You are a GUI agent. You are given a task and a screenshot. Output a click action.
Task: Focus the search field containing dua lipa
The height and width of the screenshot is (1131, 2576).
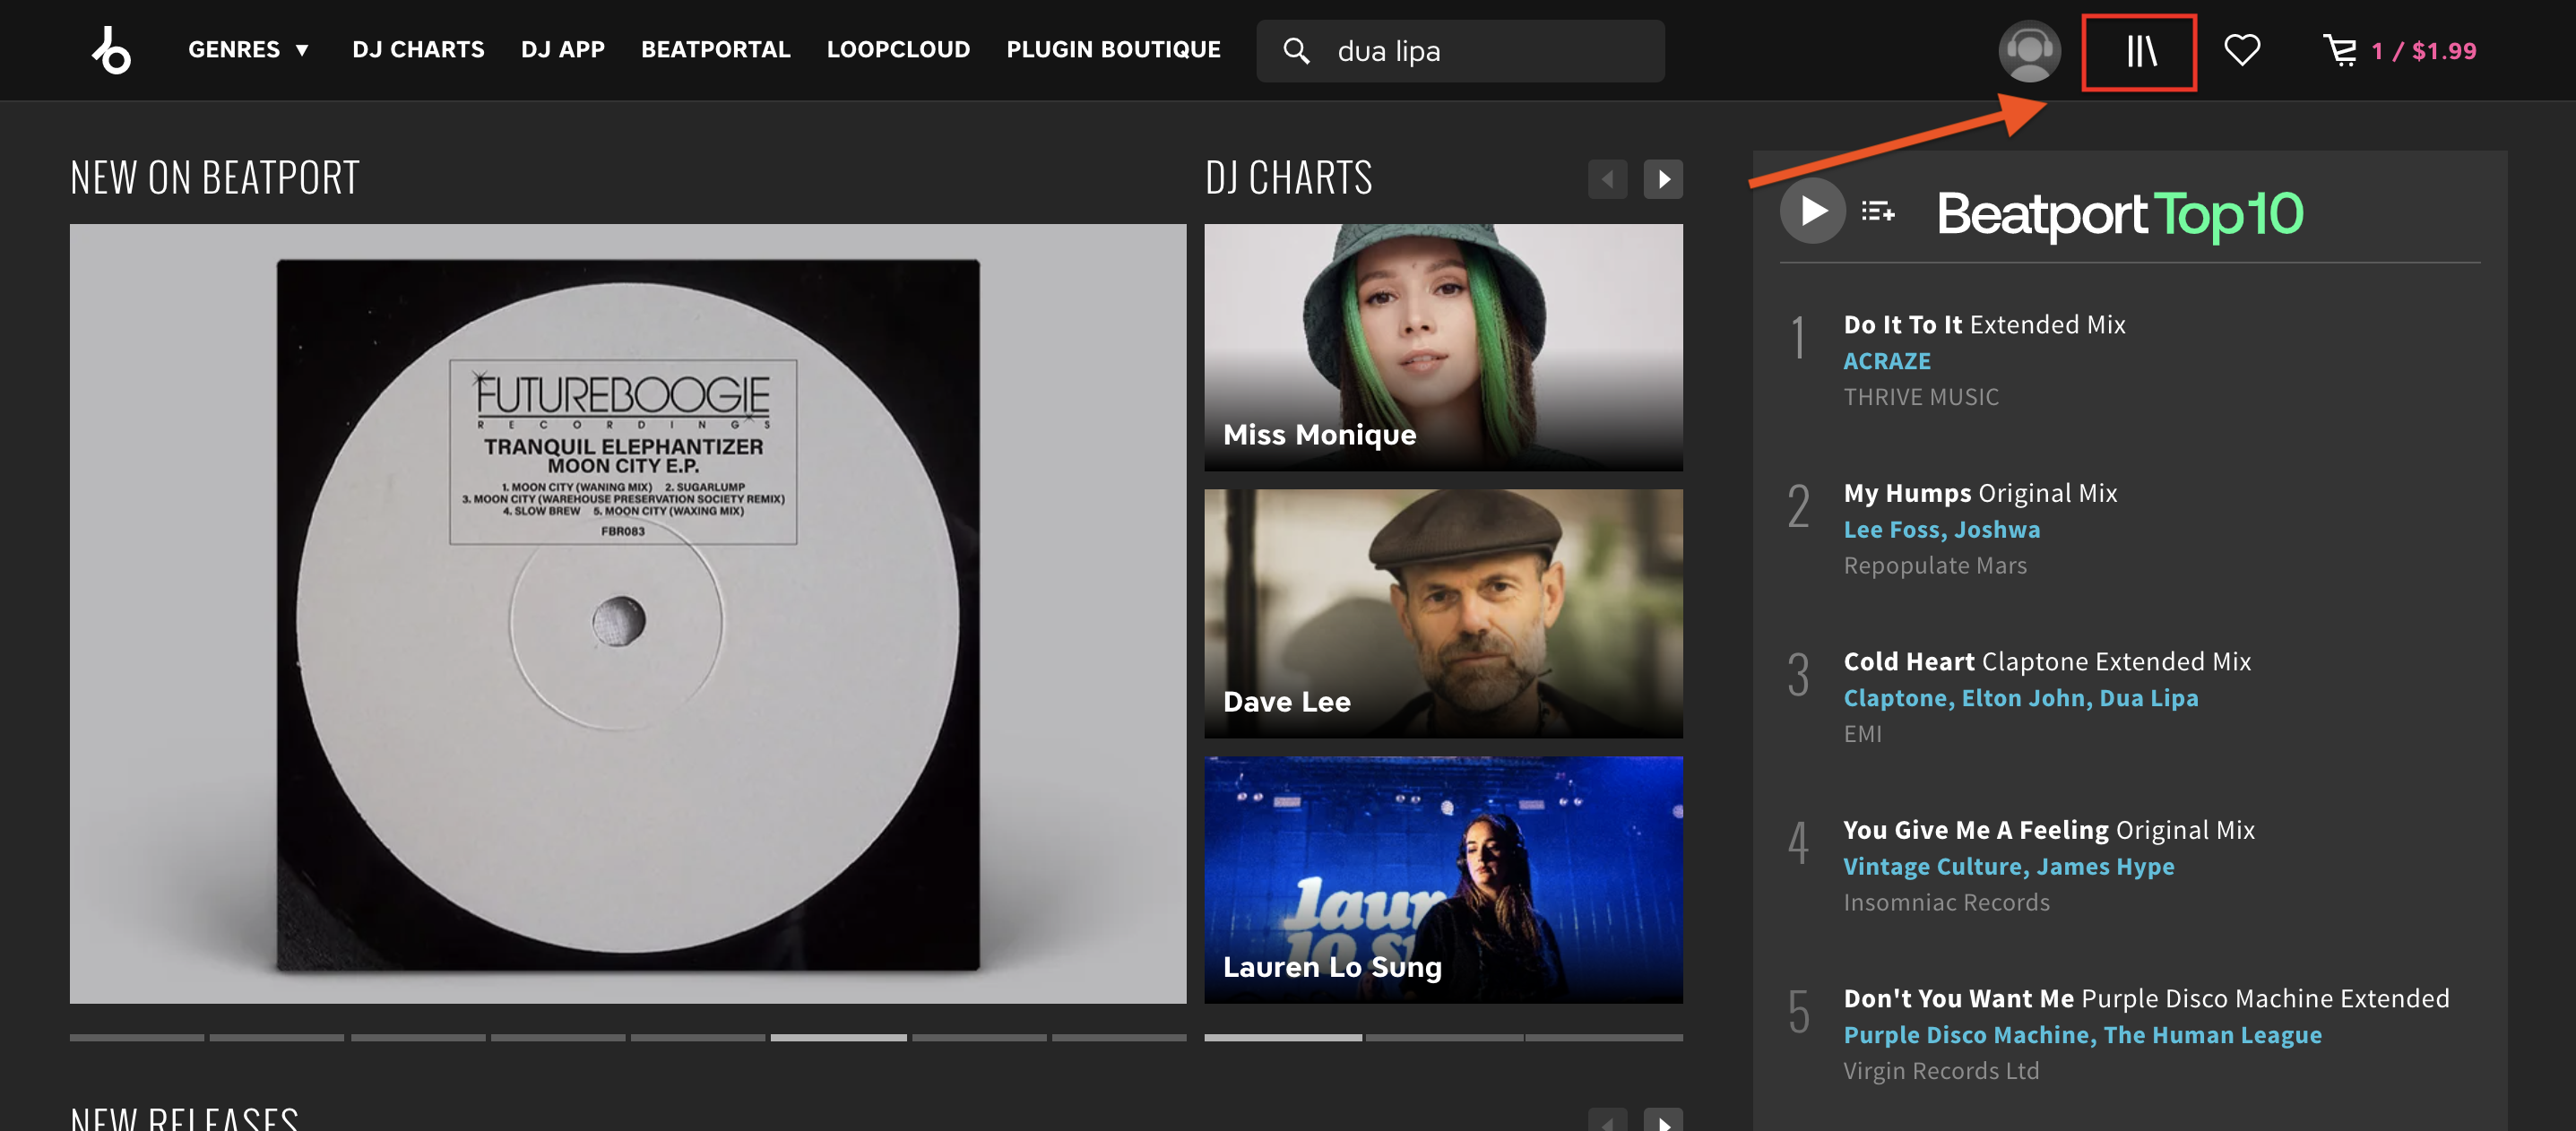point(1460,51)
